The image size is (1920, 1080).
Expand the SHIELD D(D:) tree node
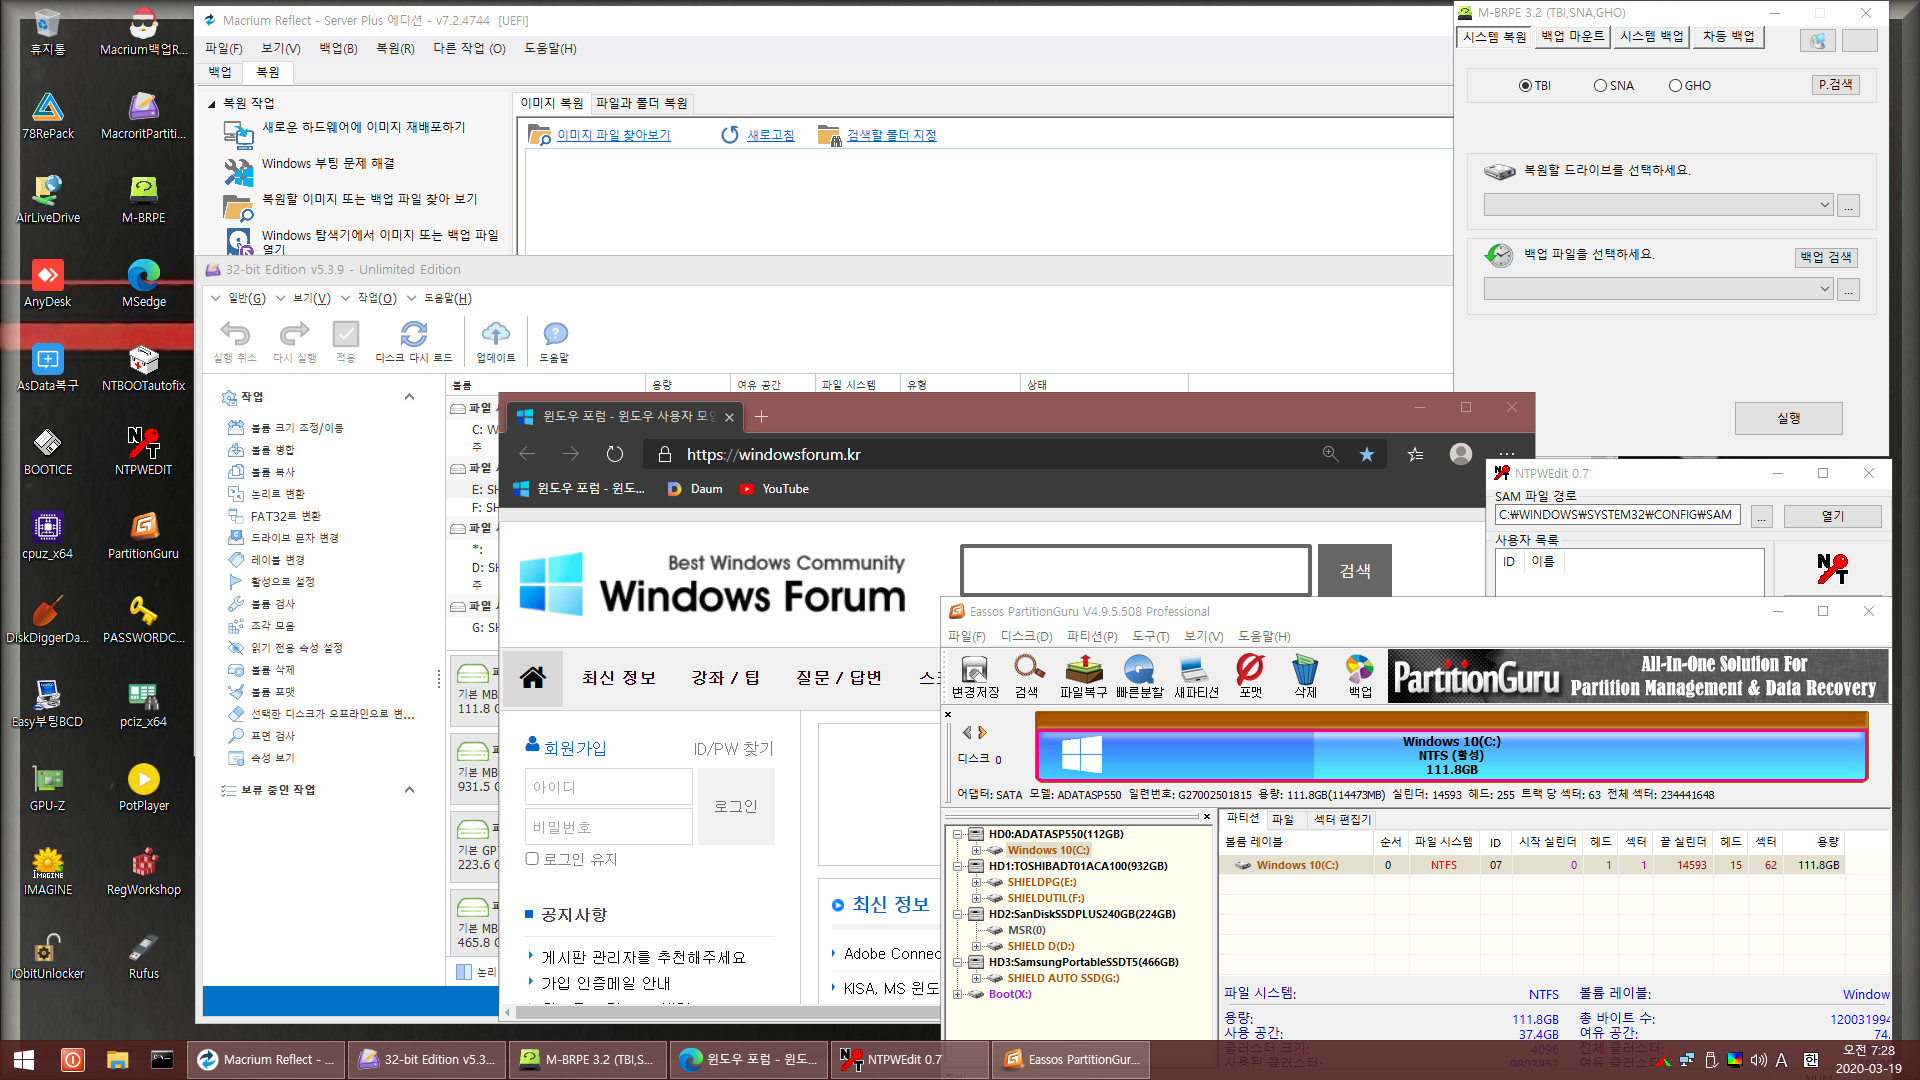pos(976,946)
